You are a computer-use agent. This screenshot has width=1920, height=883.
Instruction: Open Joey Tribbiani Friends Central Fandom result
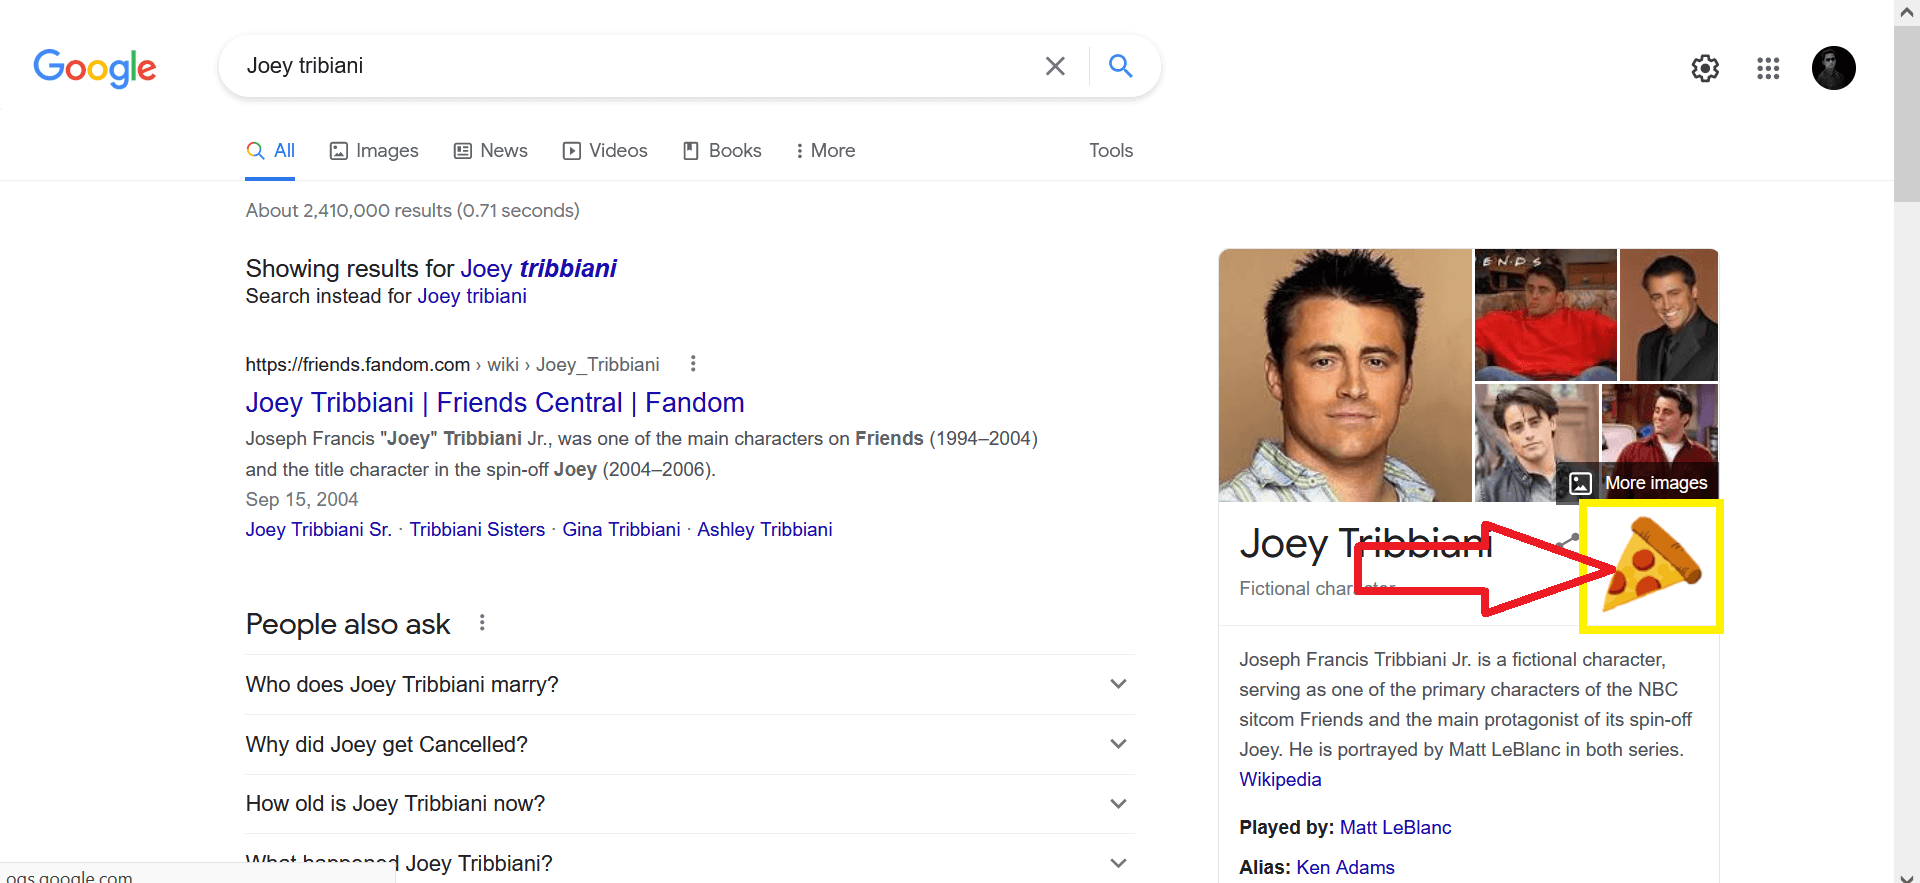[495, 403]
